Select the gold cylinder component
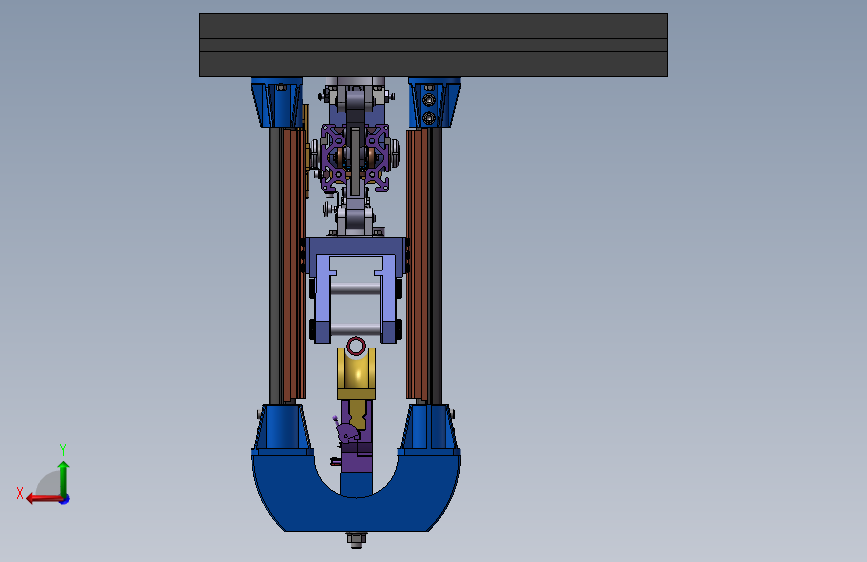Image resolution: width=867 pixels, height=562 pixels. point(357,373)
